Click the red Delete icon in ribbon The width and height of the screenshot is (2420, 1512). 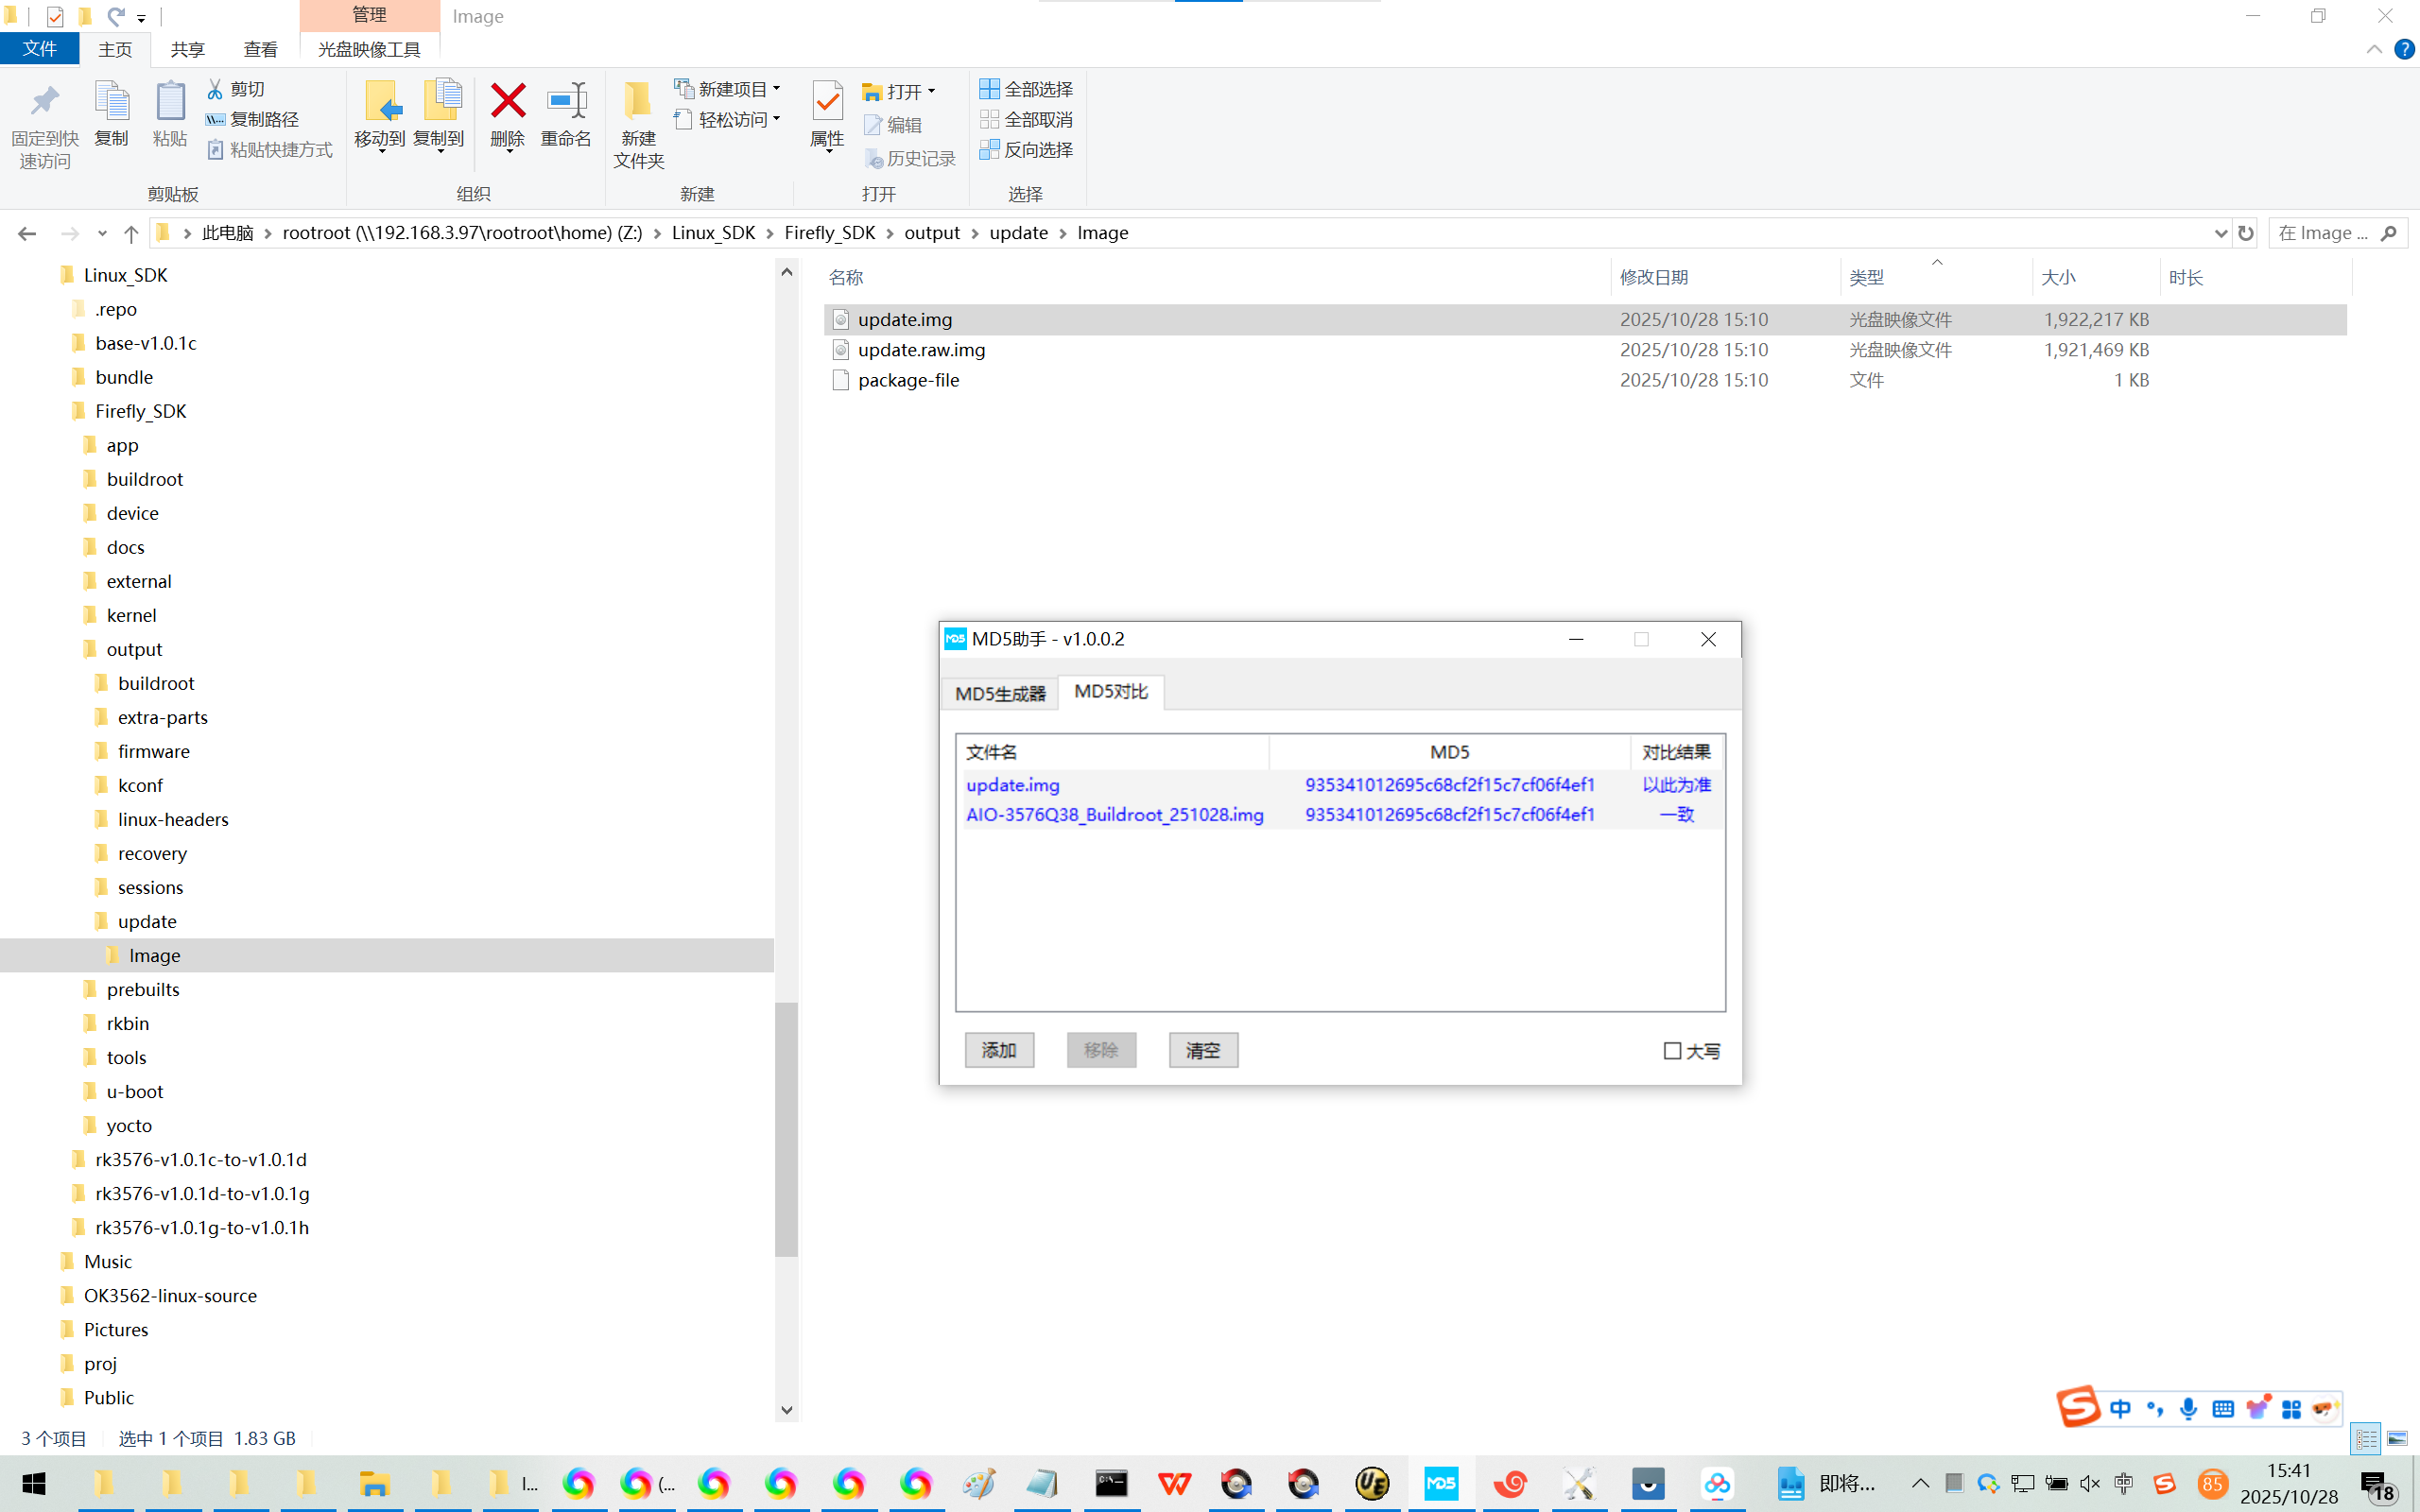click(x=507, y=101)
